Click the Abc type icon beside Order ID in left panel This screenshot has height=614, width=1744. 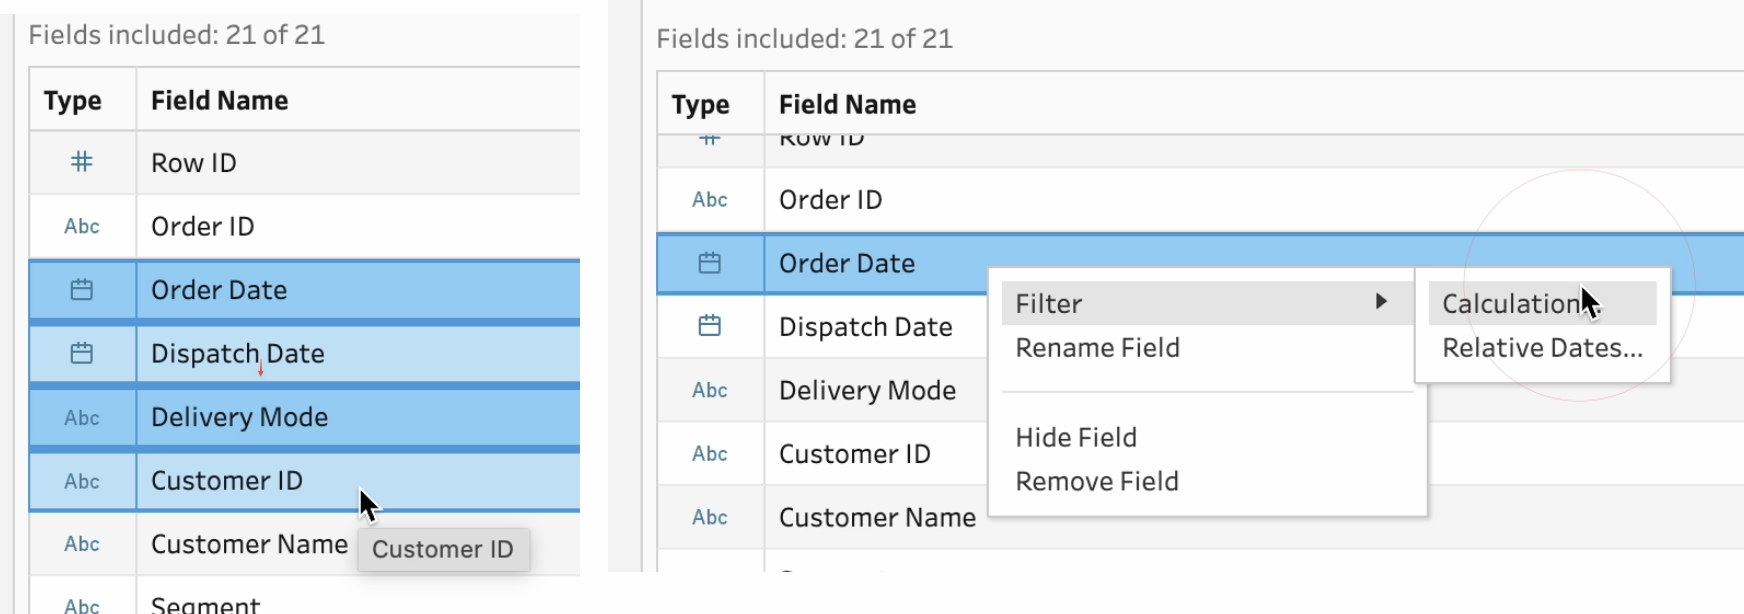[x=82, y=226]
